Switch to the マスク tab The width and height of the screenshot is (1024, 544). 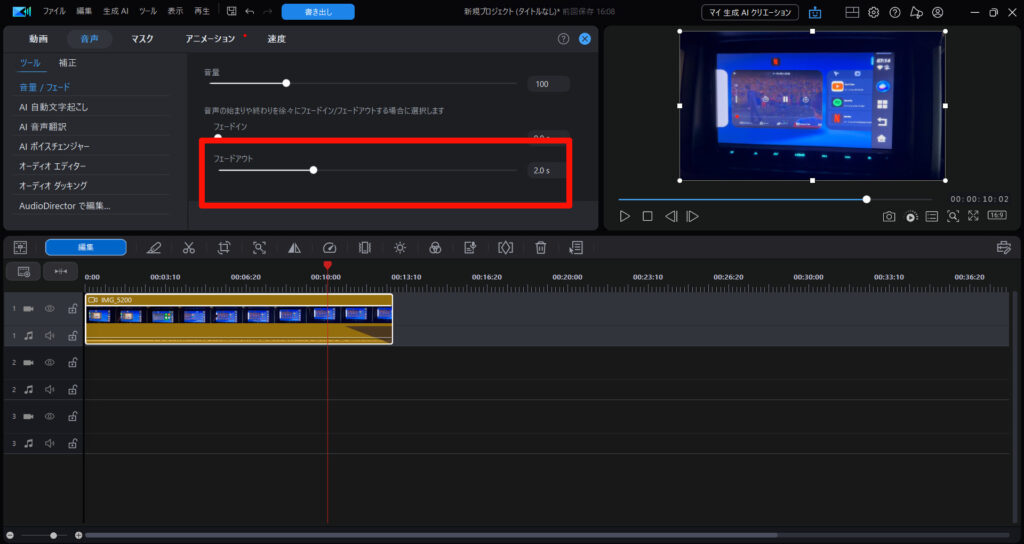(142, 38)
